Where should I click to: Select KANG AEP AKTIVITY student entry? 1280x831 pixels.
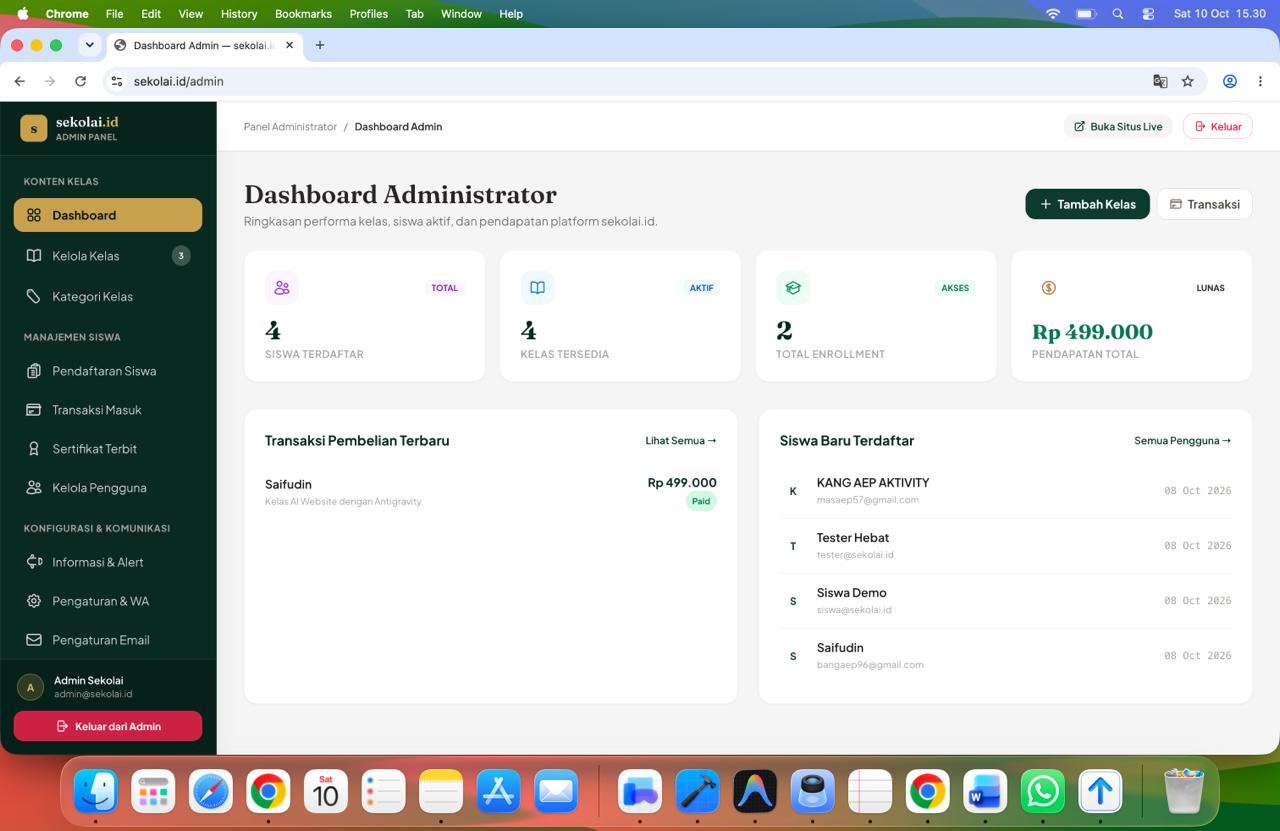(1005, 491)
